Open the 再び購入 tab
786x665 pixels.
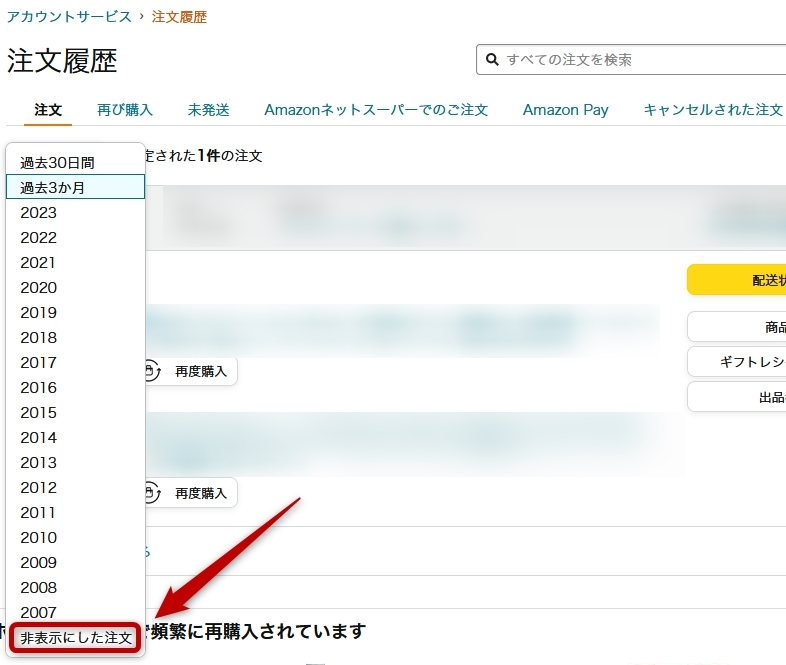point(125,110)
